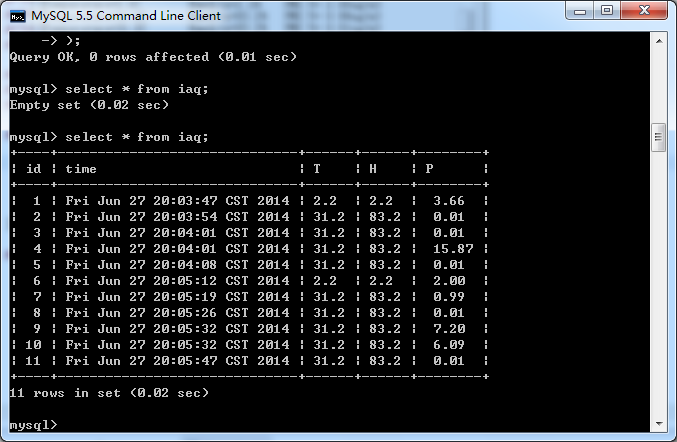Click P value '0.99' in row 7
The height and width of the screenshot is (442, 677).
(449, 297)
